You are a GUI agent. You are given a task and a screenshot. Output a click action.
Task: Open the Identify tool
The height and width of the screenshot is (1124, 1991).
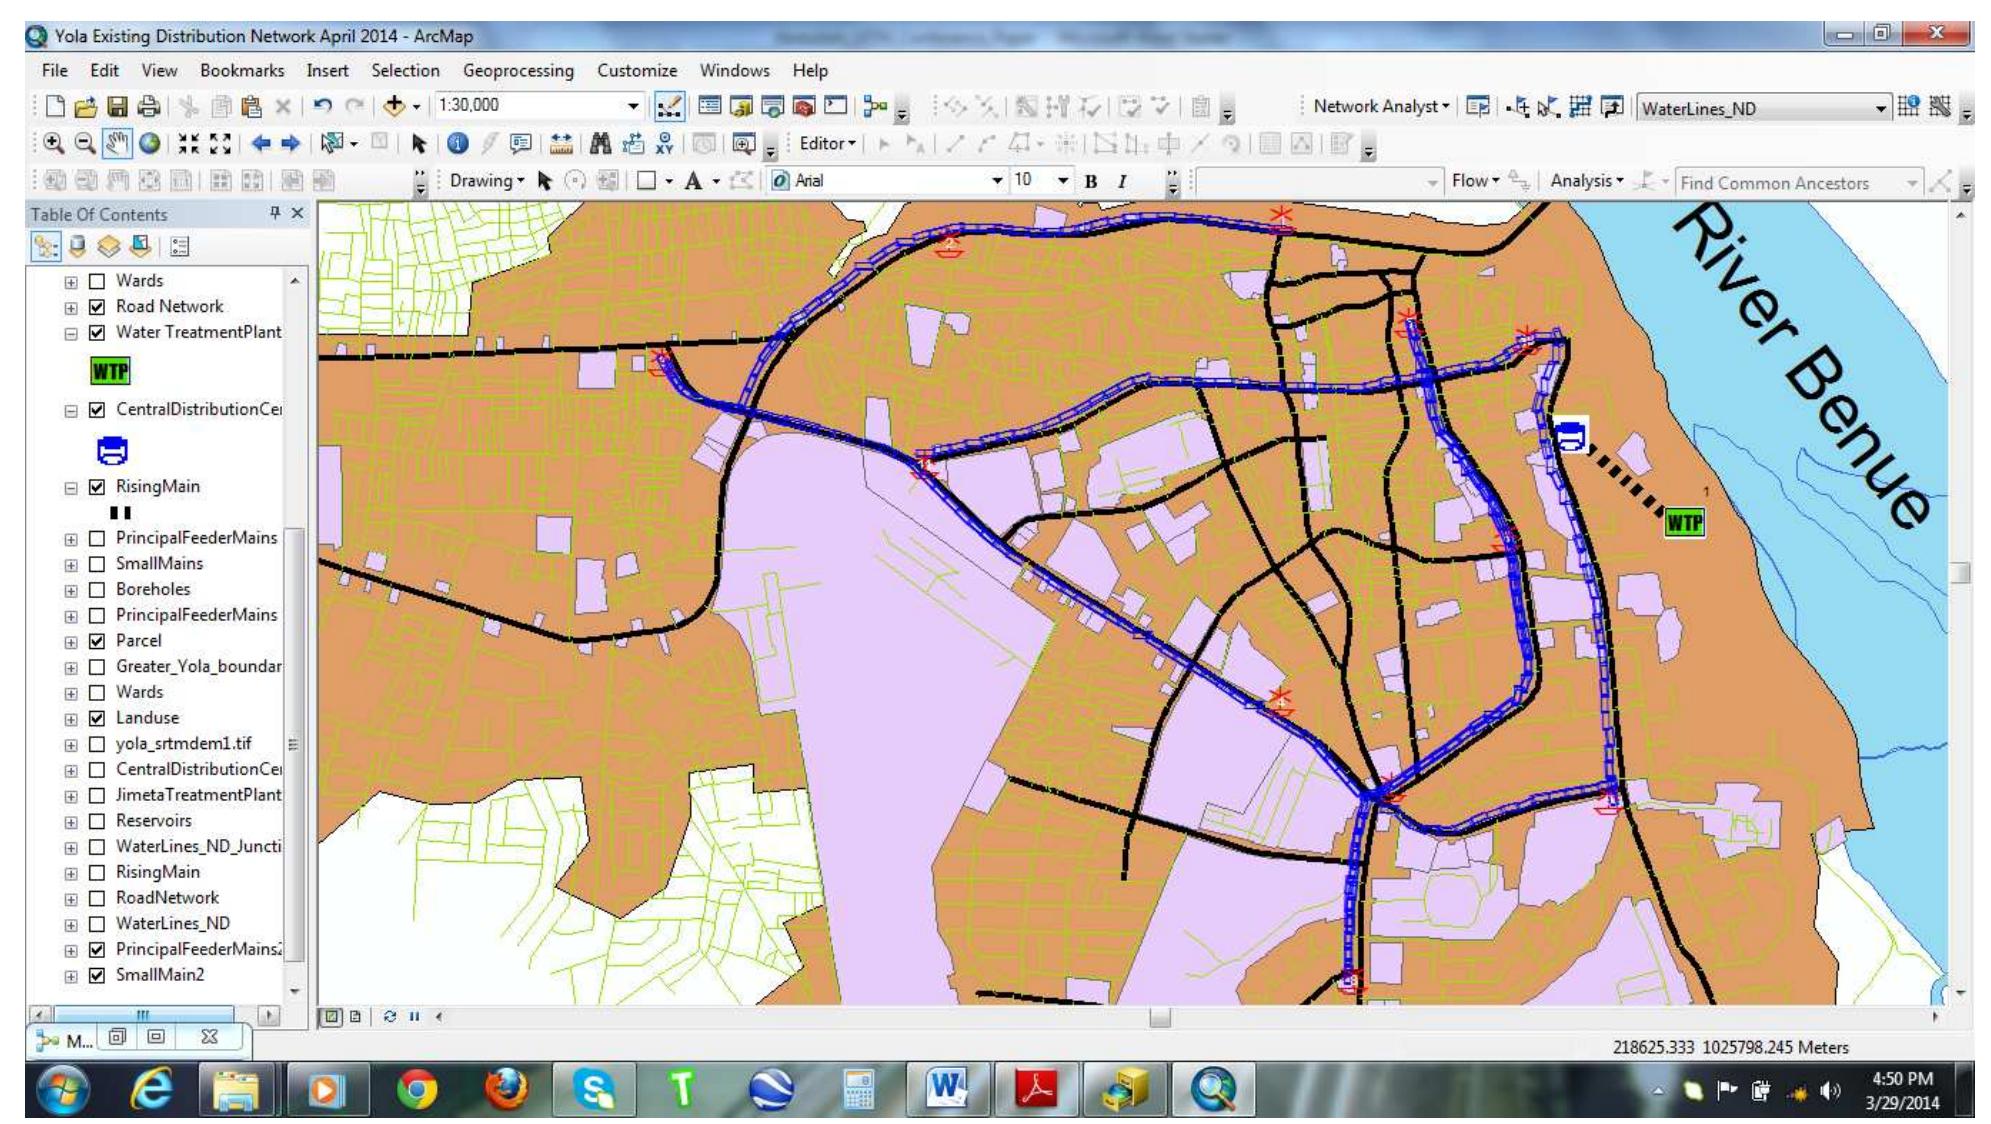457,143
